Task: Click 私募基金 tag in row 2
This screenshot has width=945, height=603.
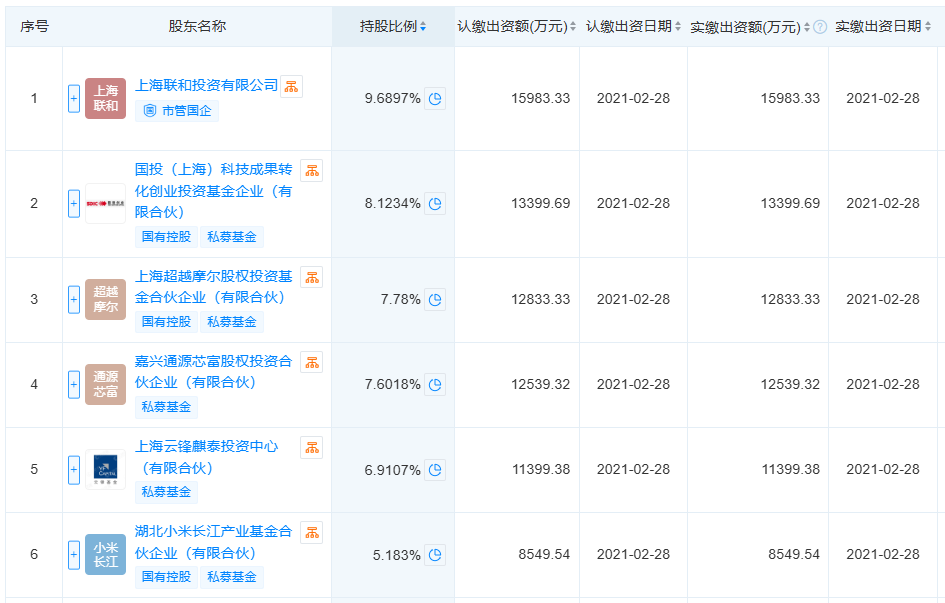Action: [x=232, y=237]
